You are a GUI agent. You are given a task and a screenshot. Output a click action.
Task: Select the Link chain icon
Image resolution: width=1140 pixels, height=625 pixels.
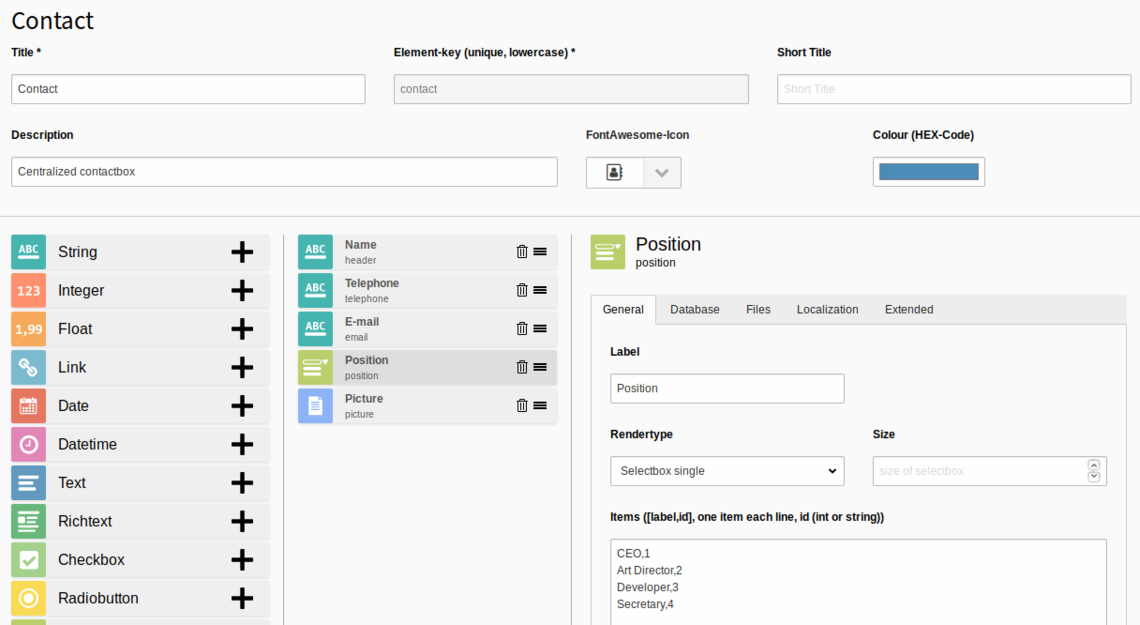(28, 367)
